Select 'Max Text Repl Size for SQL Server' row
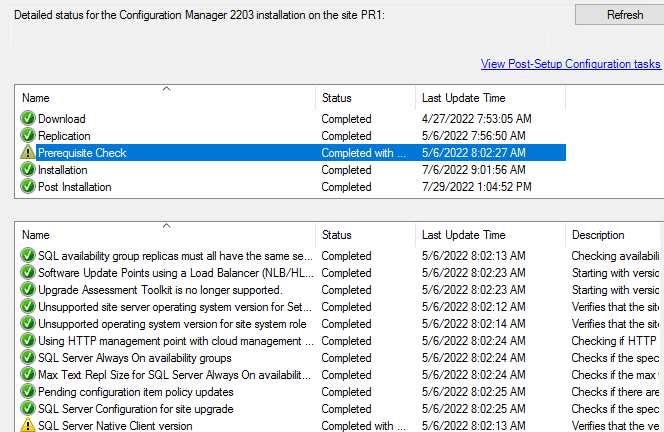Screen dimensions: 664x432 [342, 374]
